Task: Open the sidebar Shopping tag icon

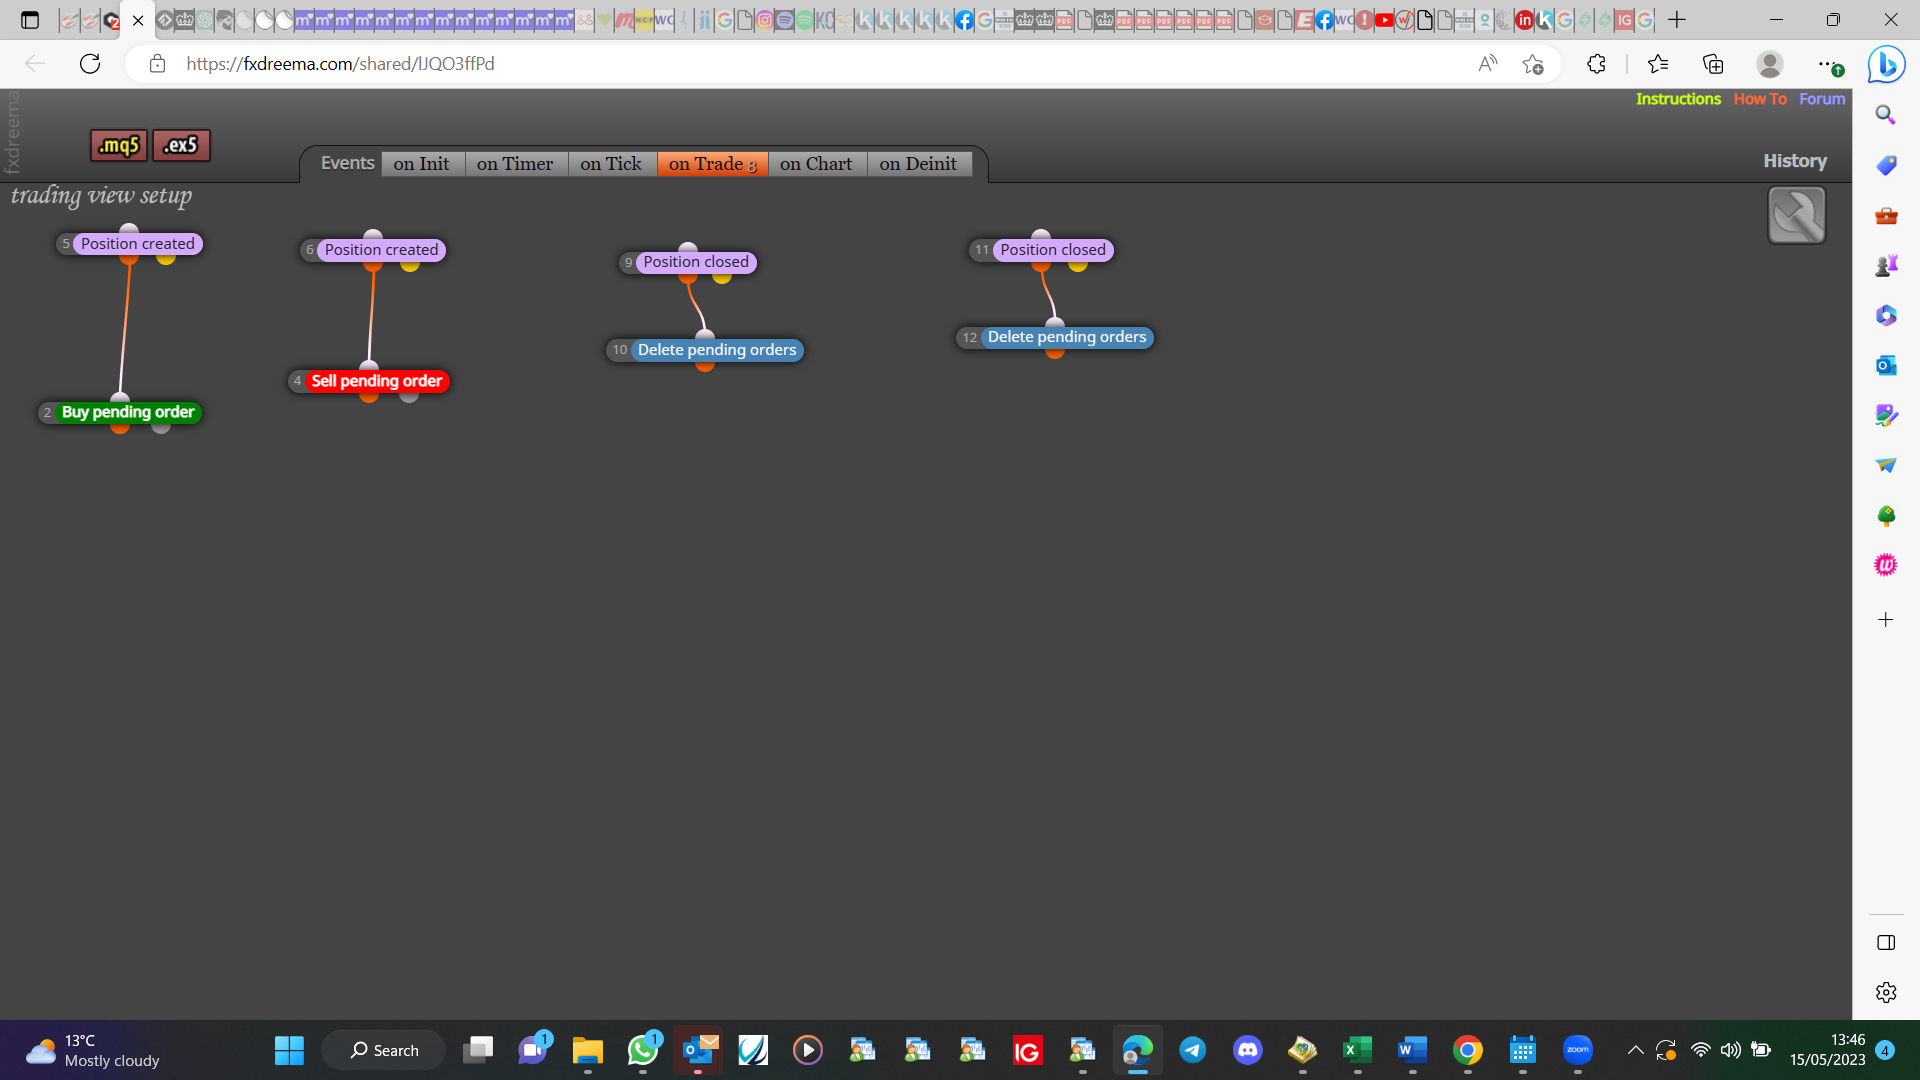Action: coord(1886,165)
